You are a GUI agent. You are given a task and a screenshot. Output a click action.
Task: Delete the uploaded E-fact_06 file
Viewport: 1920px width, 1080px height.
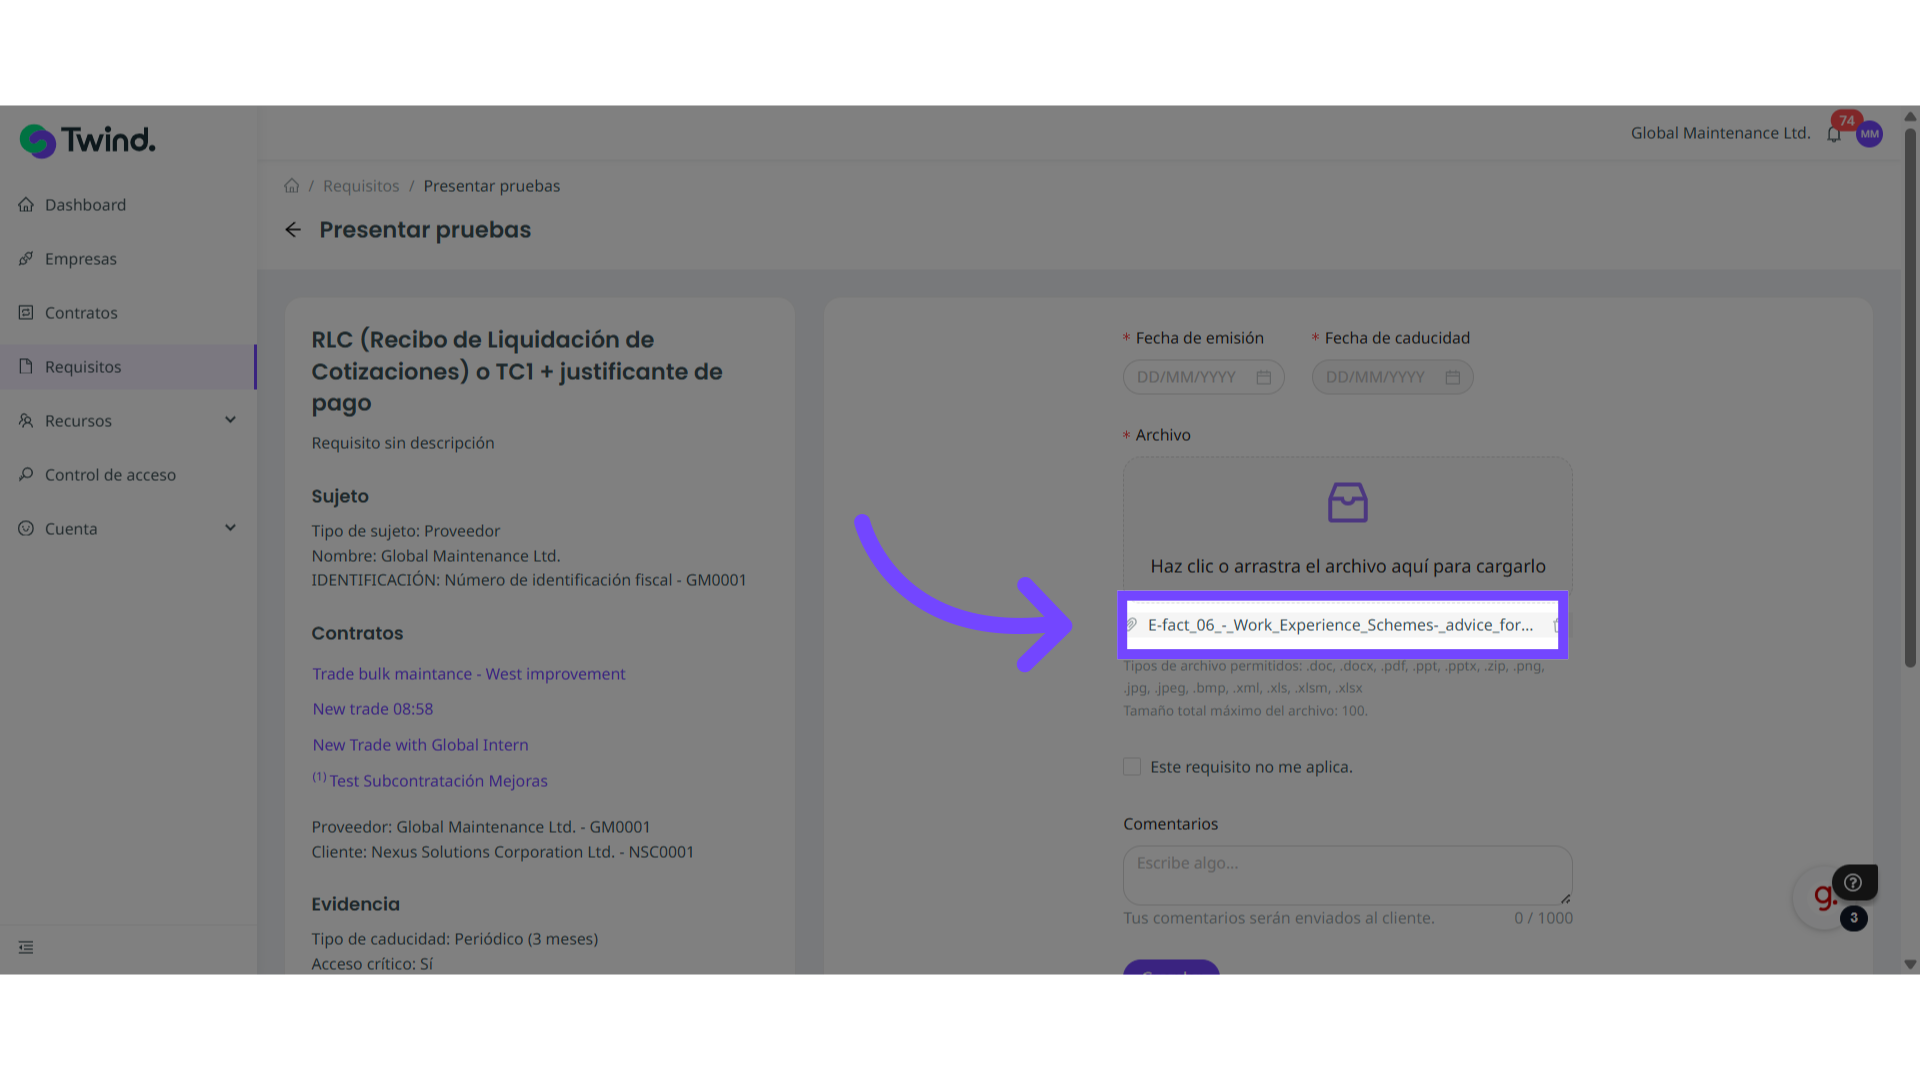tap(1556, 625)
